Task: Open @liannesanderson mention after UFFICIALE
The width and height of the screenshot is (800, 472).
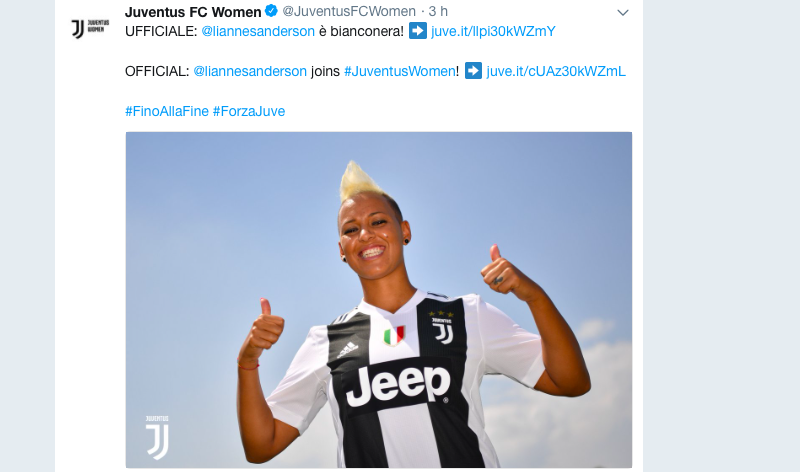Action: tap(258, 31)
